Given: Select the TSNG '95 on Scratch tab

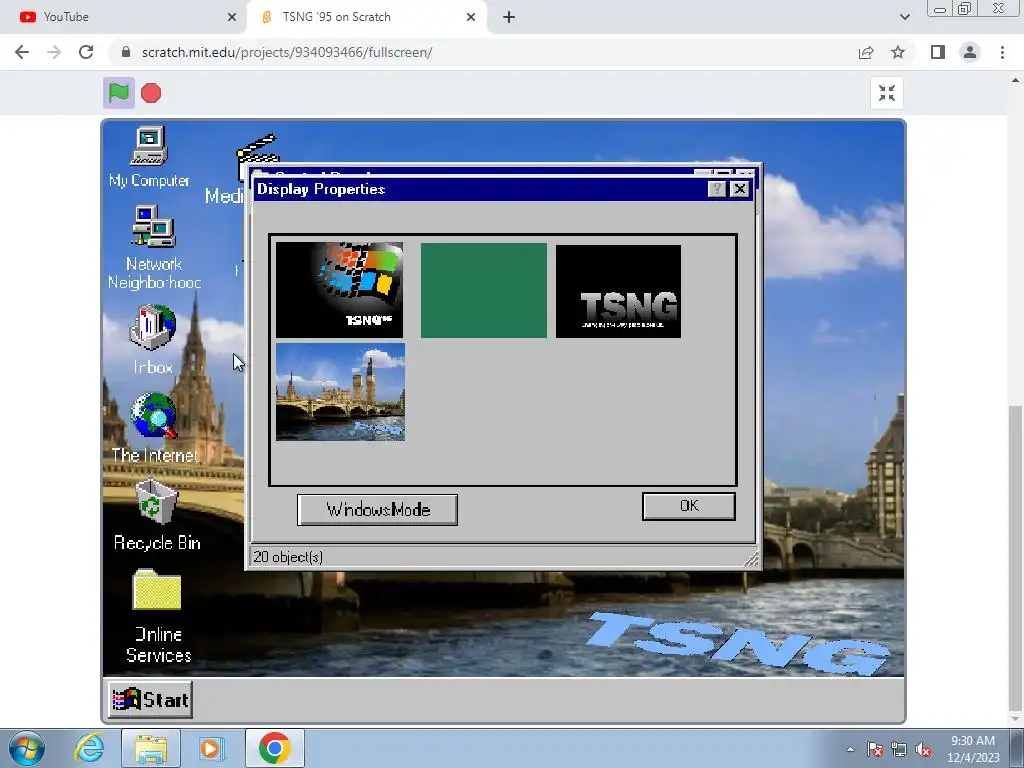Looking at the screenshot, I should point(366,17).
